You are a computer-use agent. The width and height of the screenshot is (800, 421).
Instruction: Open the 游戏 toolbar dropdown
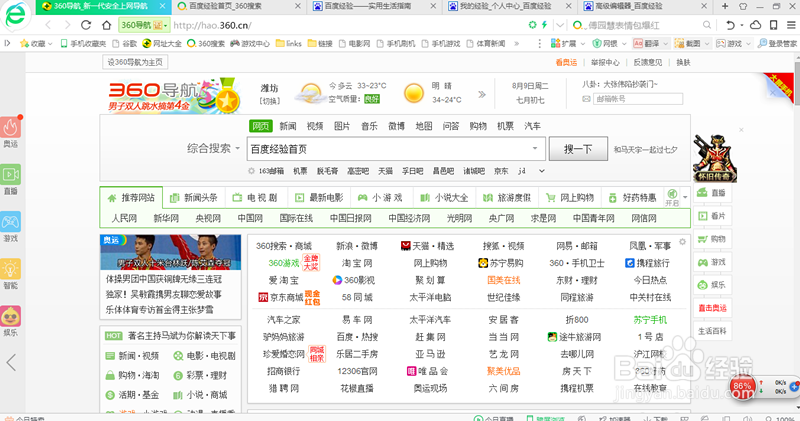click(733, 43)
